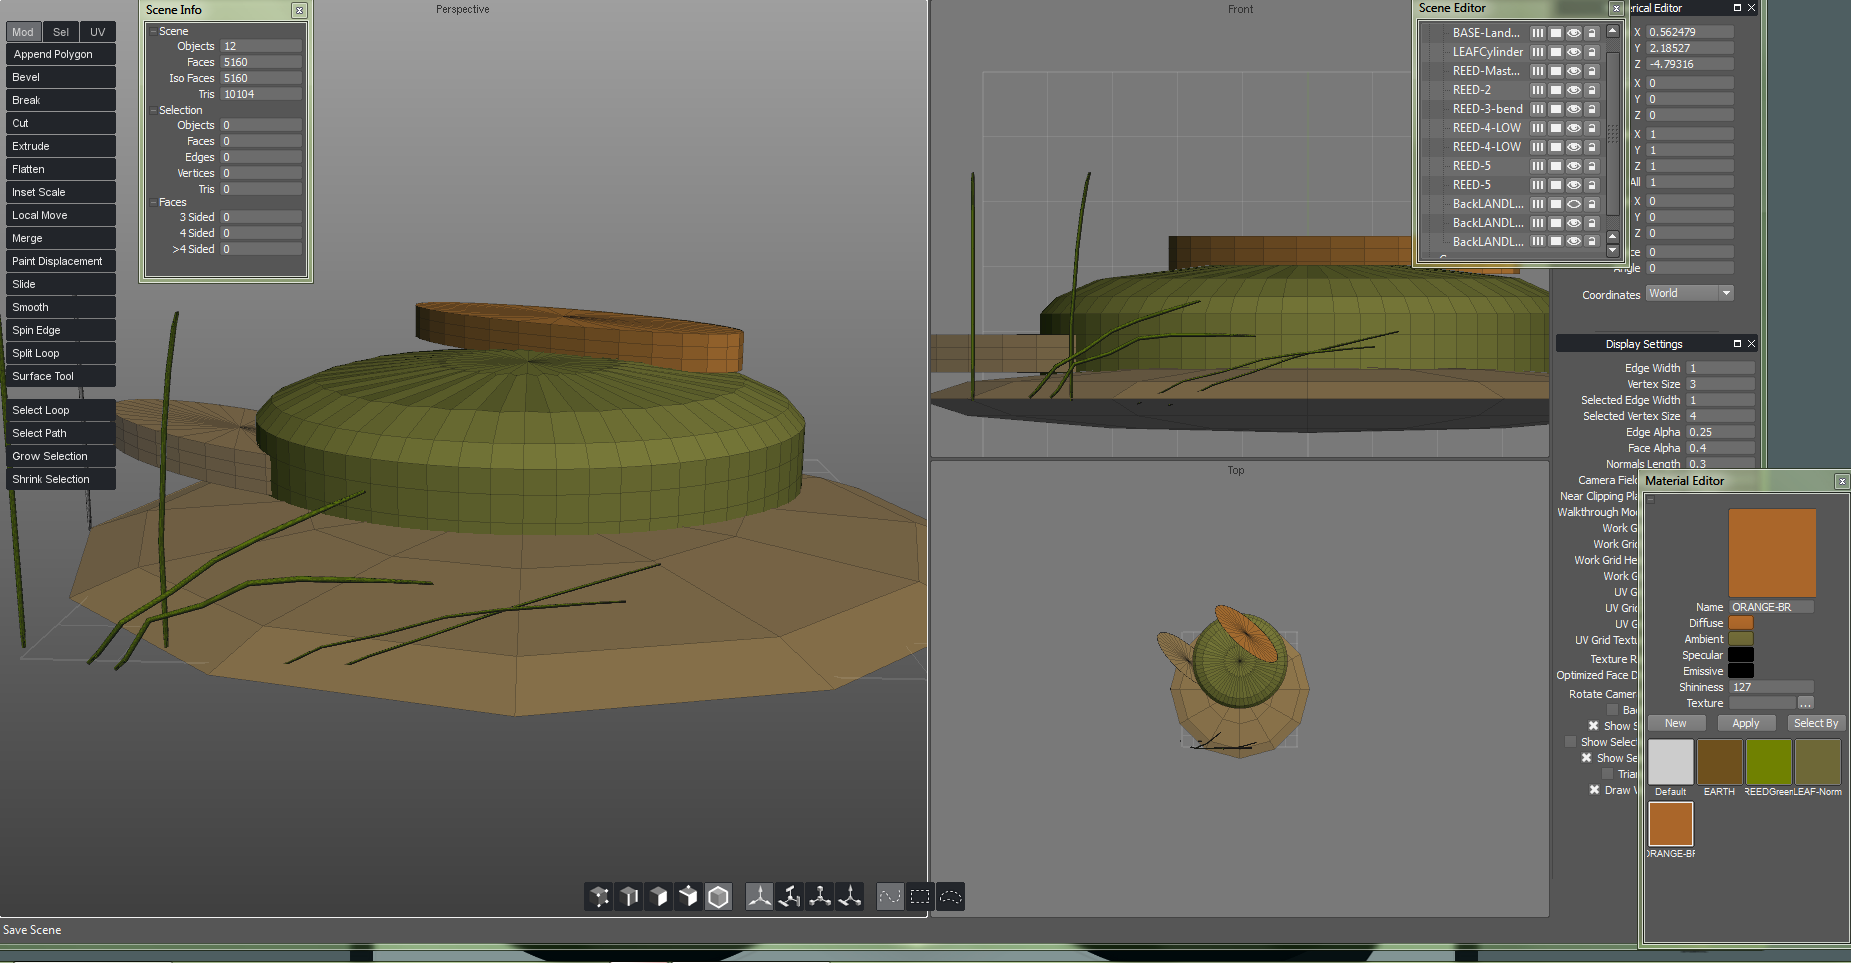
Task: Collapse the Selection section in Scene Info
Action: coord(153,110)
